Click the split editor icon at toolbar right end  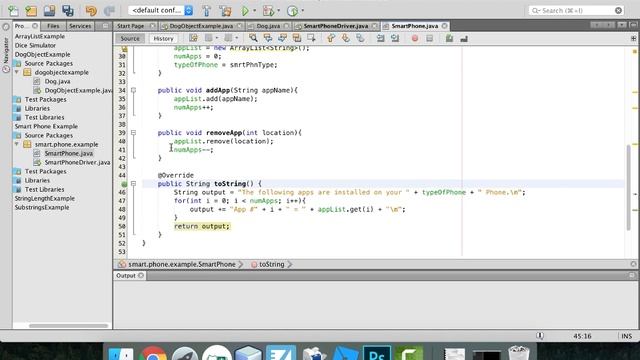pyautogui.click(x=633, y=38)
